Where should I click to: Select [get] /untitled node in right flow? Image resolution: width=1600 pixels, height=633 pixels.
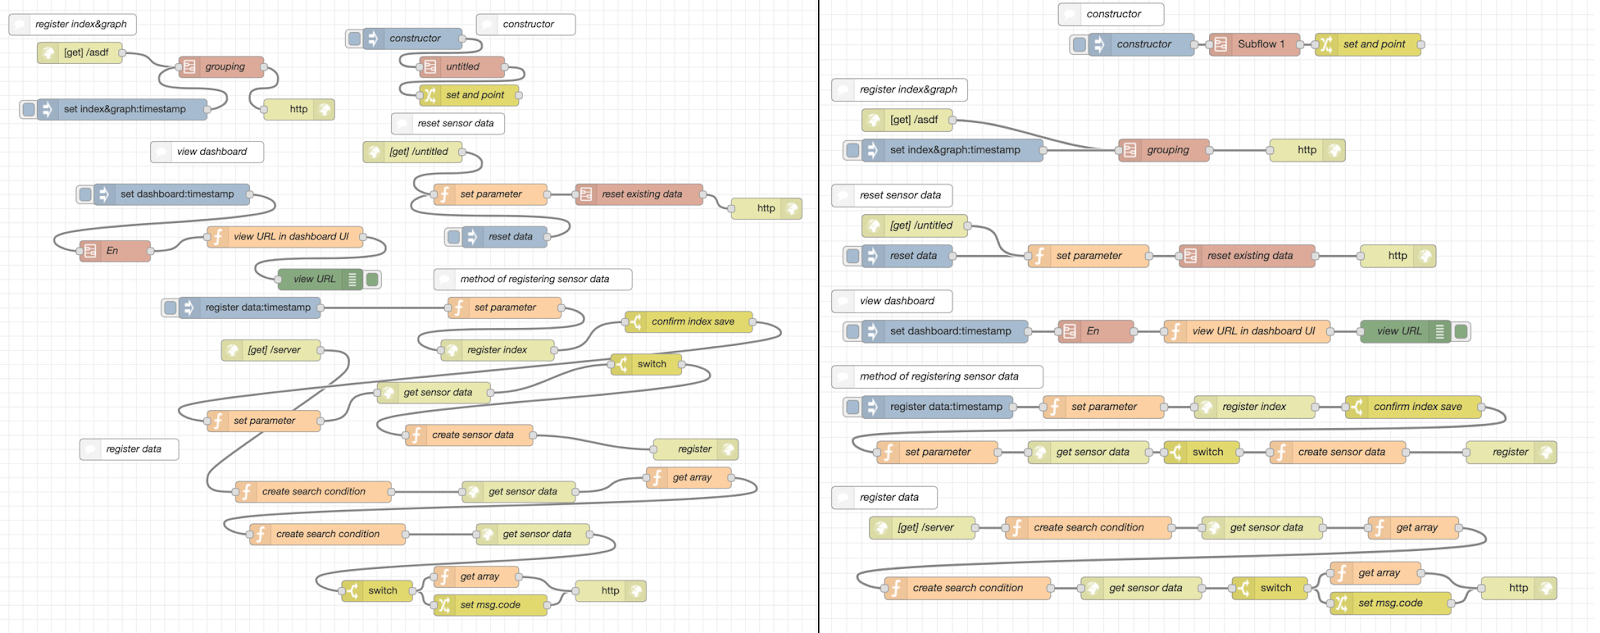click(915, 226)
